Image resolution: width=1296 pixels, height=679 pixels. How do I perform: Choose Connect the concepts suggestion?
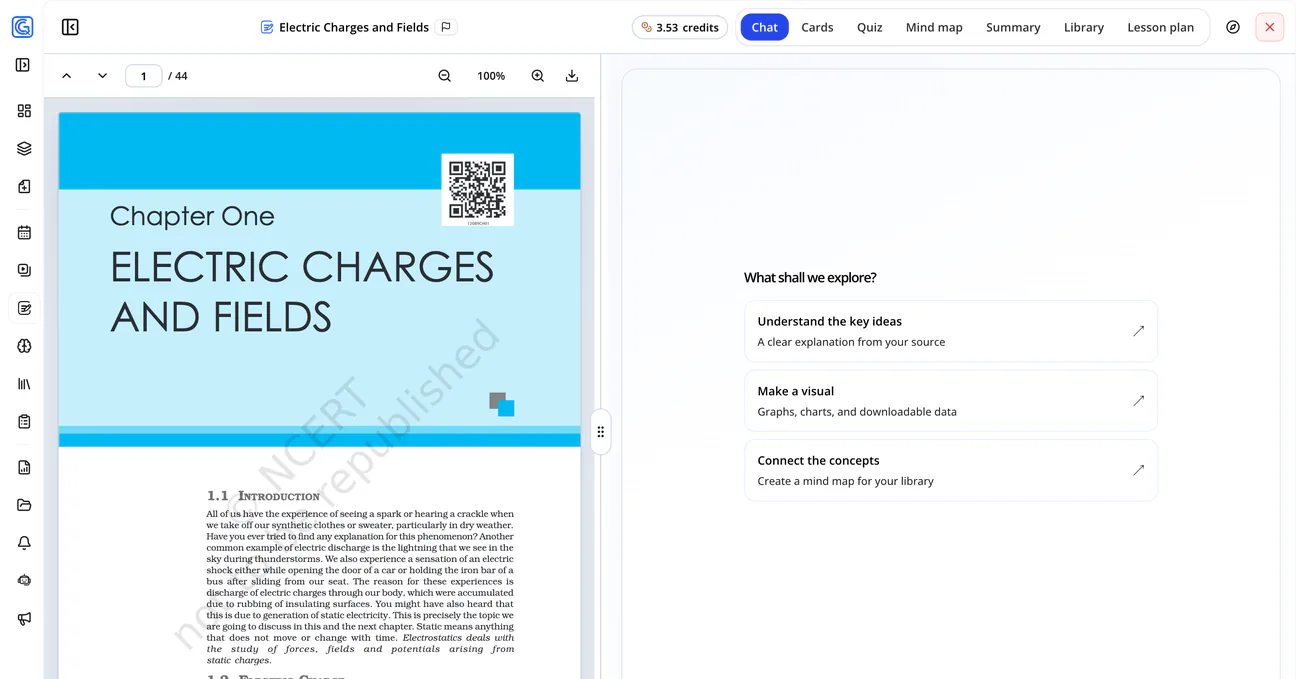pos(951,470)
